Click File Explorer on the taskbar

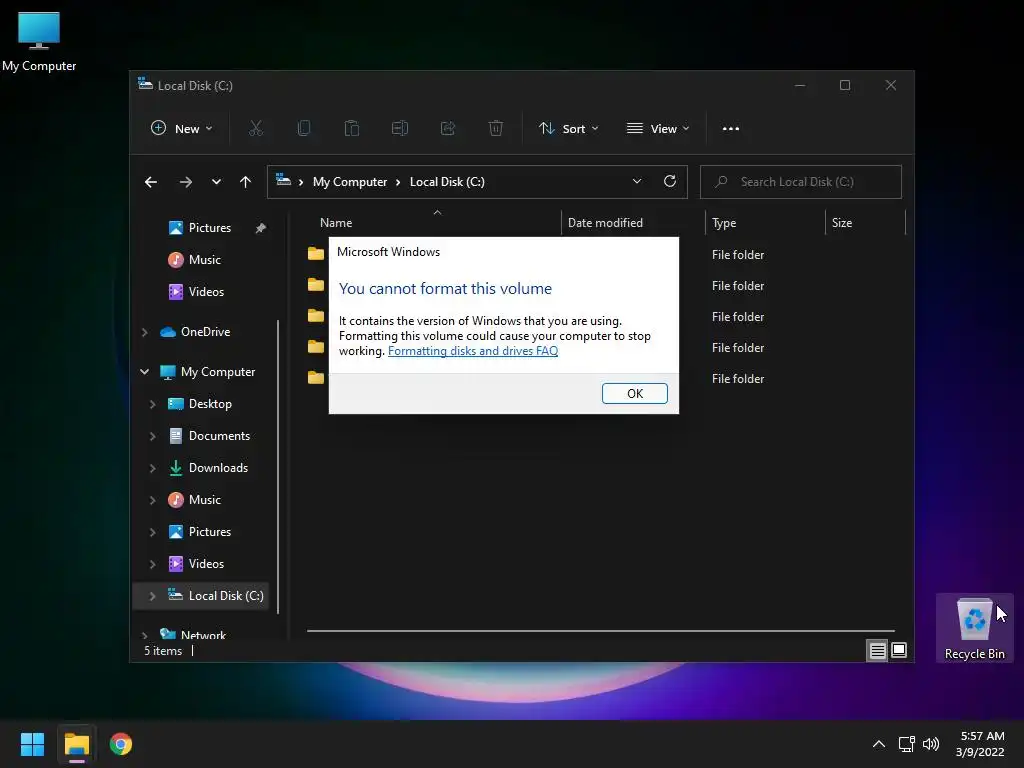(x=76, y=744)
